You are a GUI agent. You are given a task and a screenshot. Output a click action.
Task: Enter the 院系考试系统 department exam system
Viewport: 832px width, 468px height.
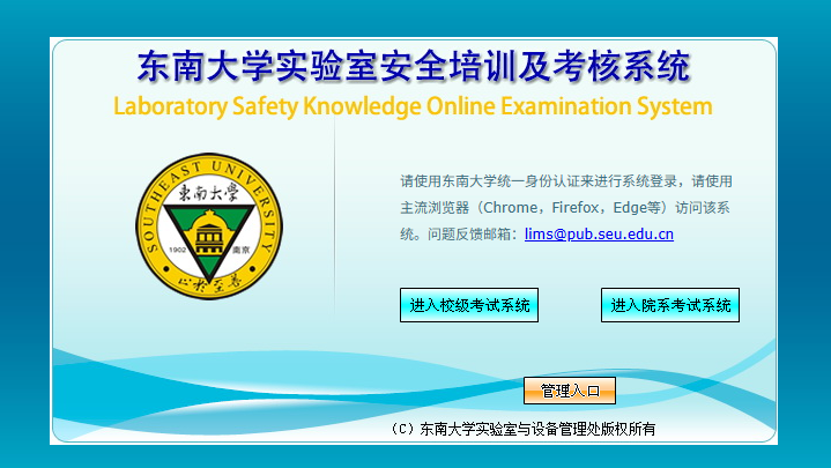(670, 306)
